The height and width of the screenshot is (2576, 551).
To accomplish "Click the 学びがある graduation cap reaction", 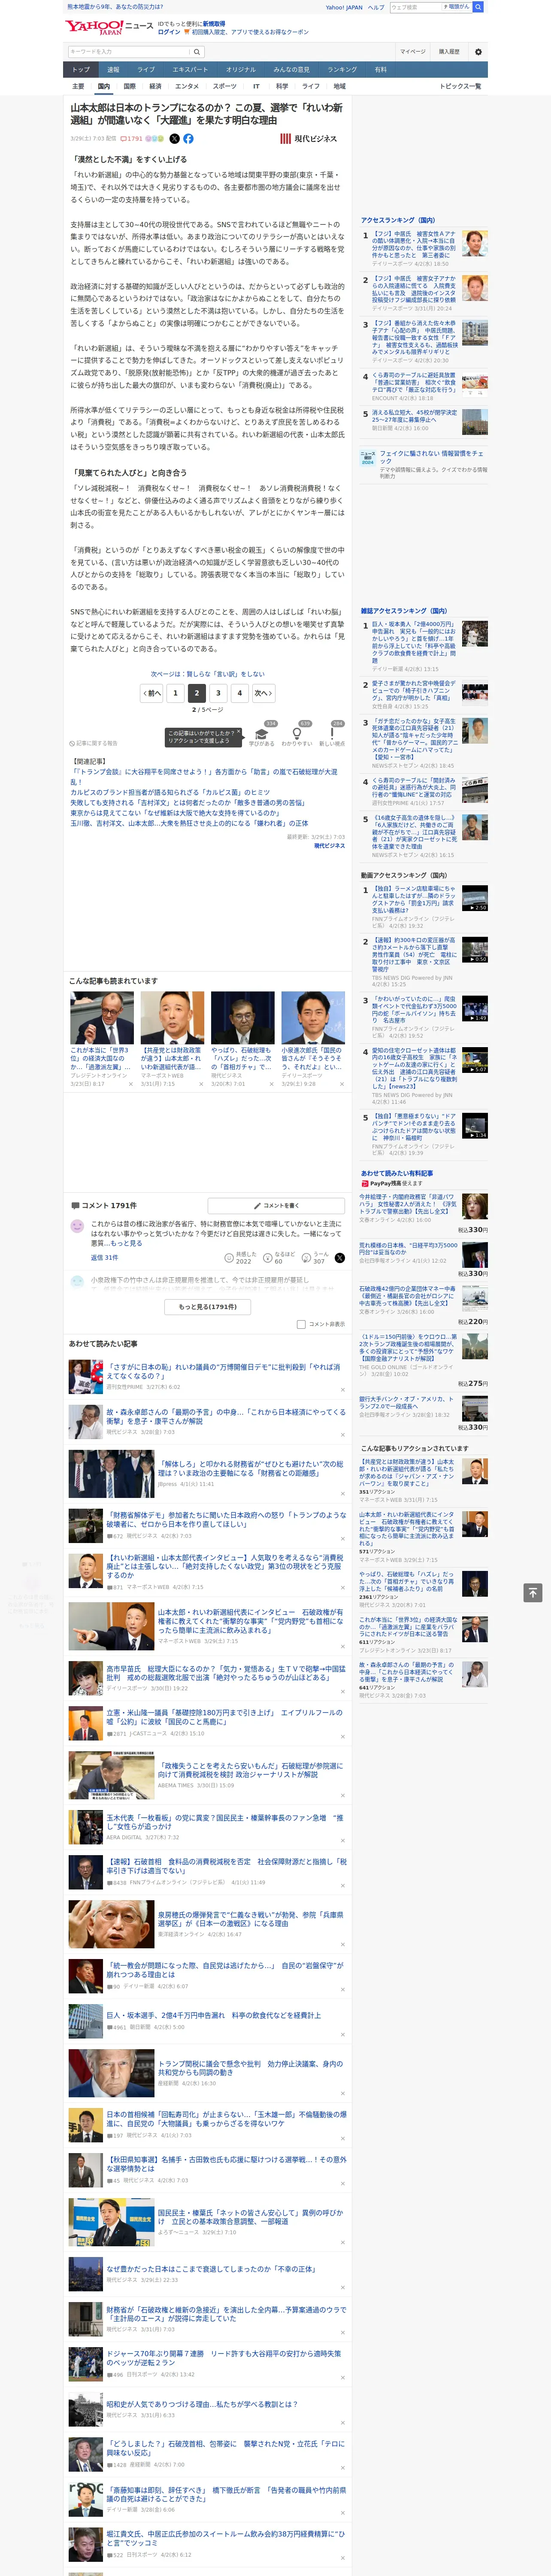I will (x=262, y=735).
